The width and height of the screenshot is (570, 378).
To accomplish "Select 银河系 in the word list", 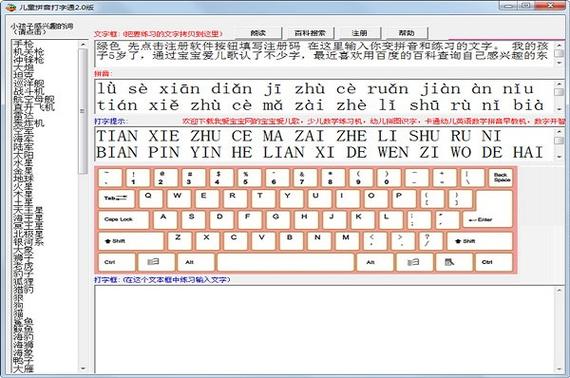I will click(x=28, y=242).
